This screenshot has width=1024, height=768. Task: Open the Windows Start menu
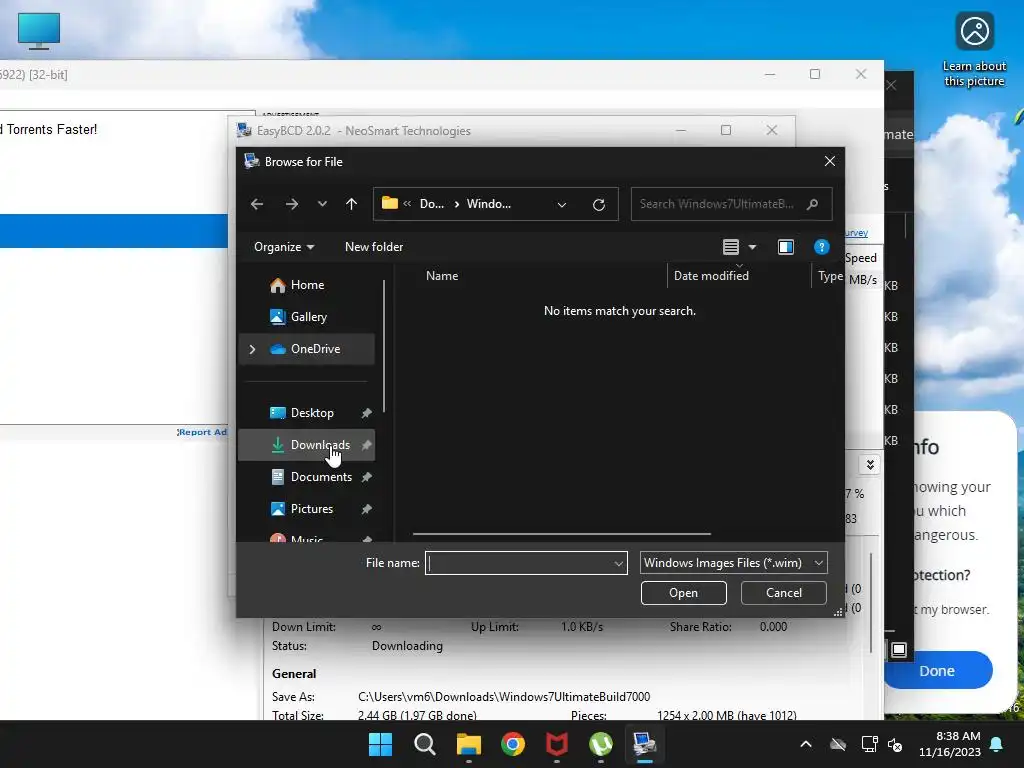pos(381,744)
